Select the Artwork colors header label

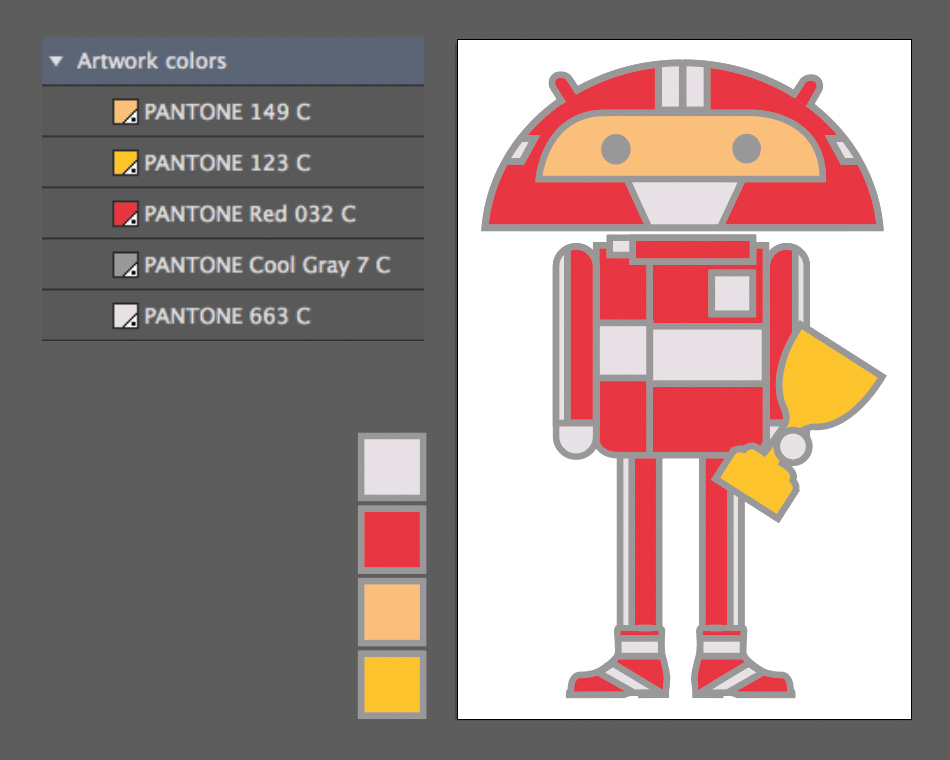click(152, 61)
